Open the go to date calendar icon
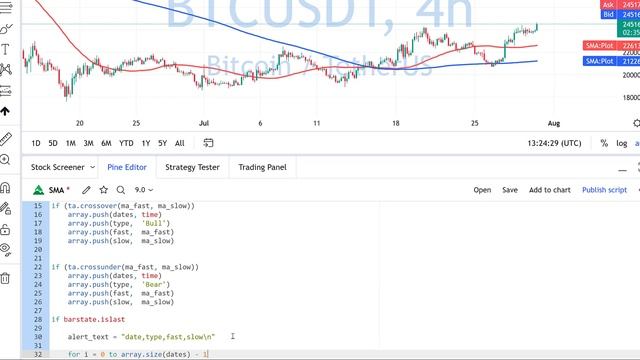This screenshot has height=360, width=640. click(208, 143)
